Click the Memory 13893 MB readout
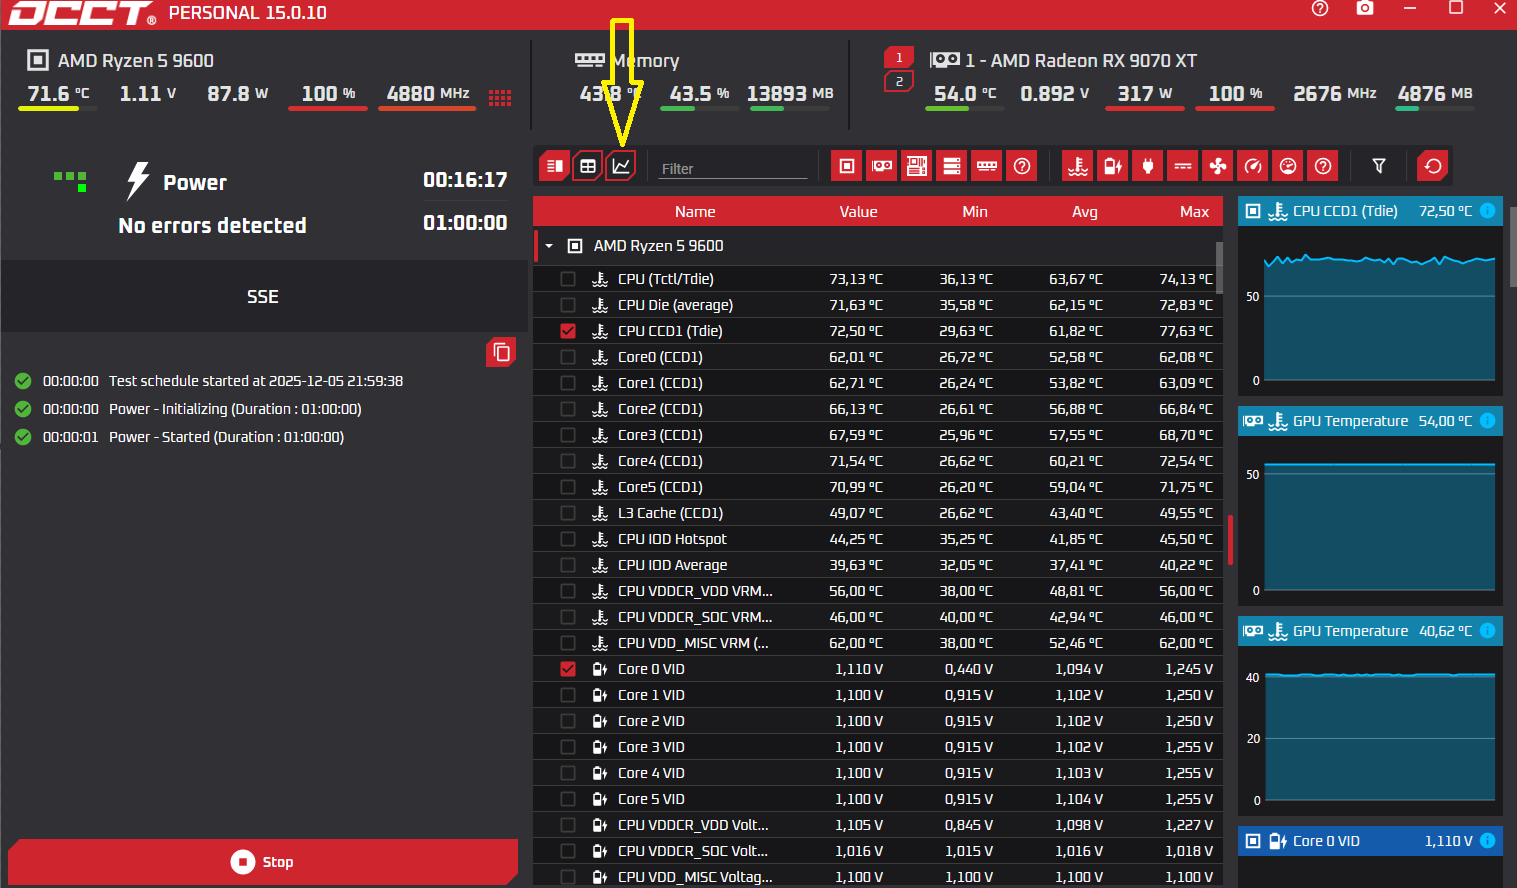Viewport: 1517px width, 888px height. tap(790, 94)
